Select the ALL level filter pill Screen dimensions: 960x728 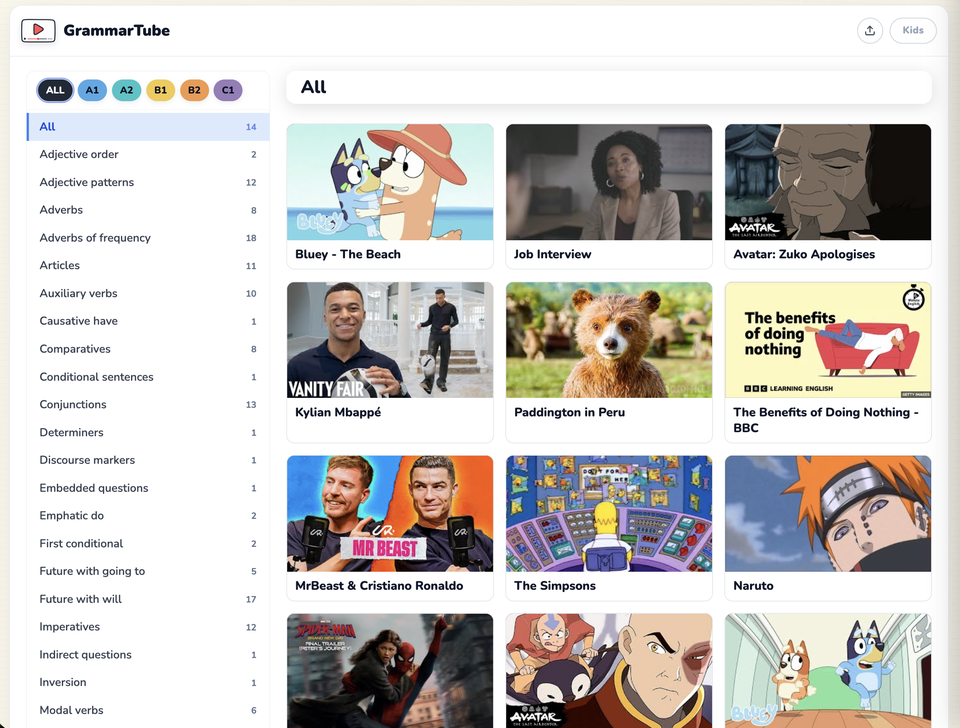click(x=55, y=90)
